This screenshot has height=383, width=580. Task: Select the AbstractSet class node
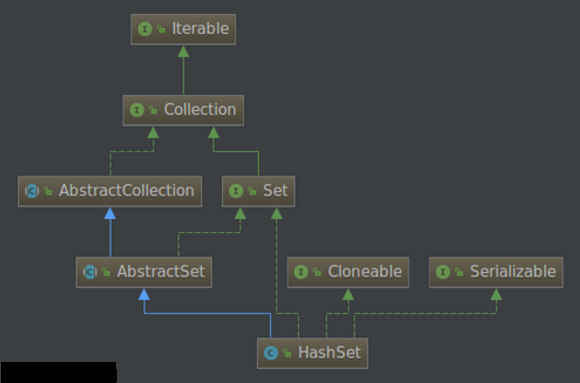[x=144, y=272]
